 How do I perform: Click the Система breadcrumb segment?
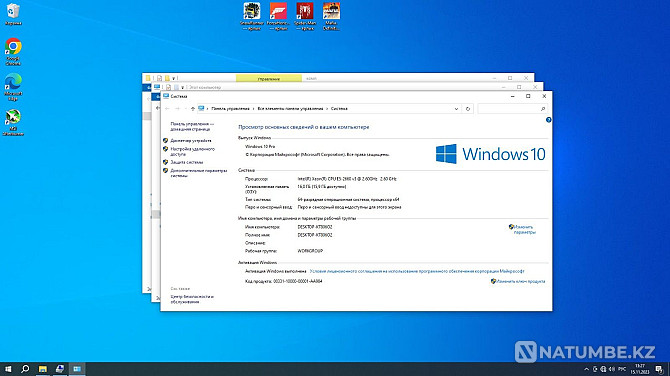tap(339, 109)
